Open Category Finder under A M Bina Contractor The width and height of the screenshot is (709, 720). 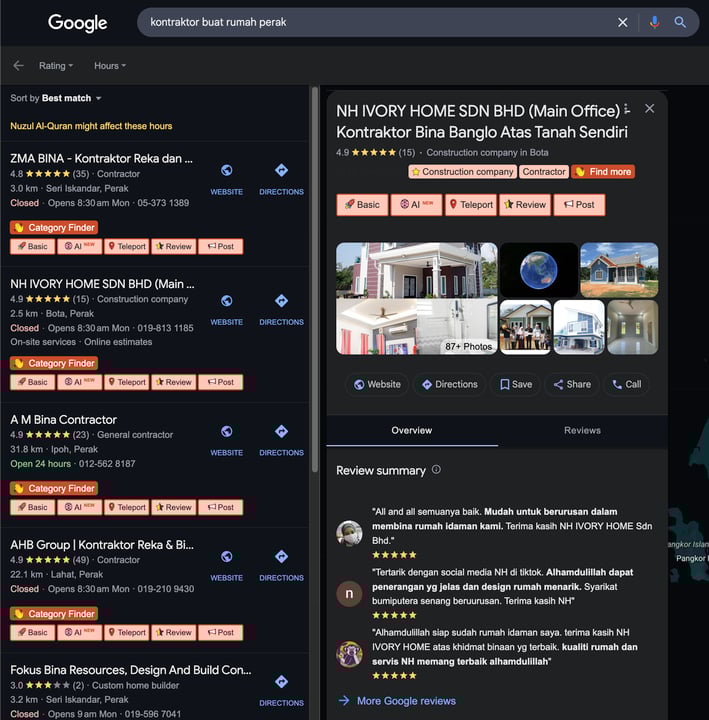point(54,489)
